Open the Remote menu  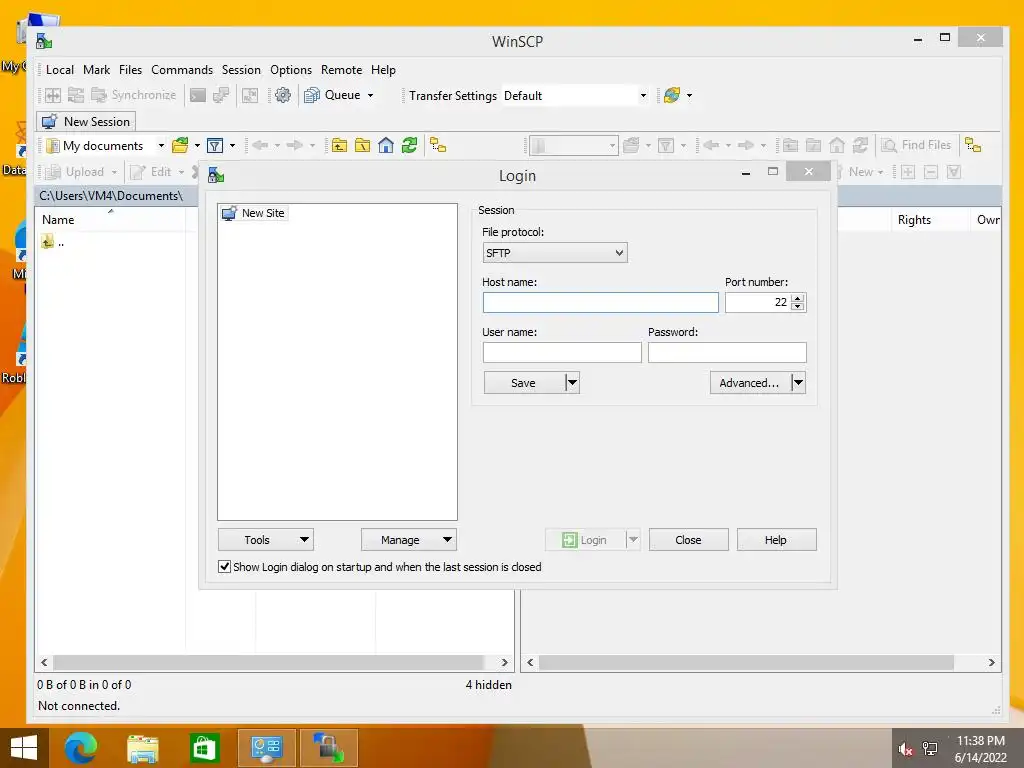tap(342, 70)
